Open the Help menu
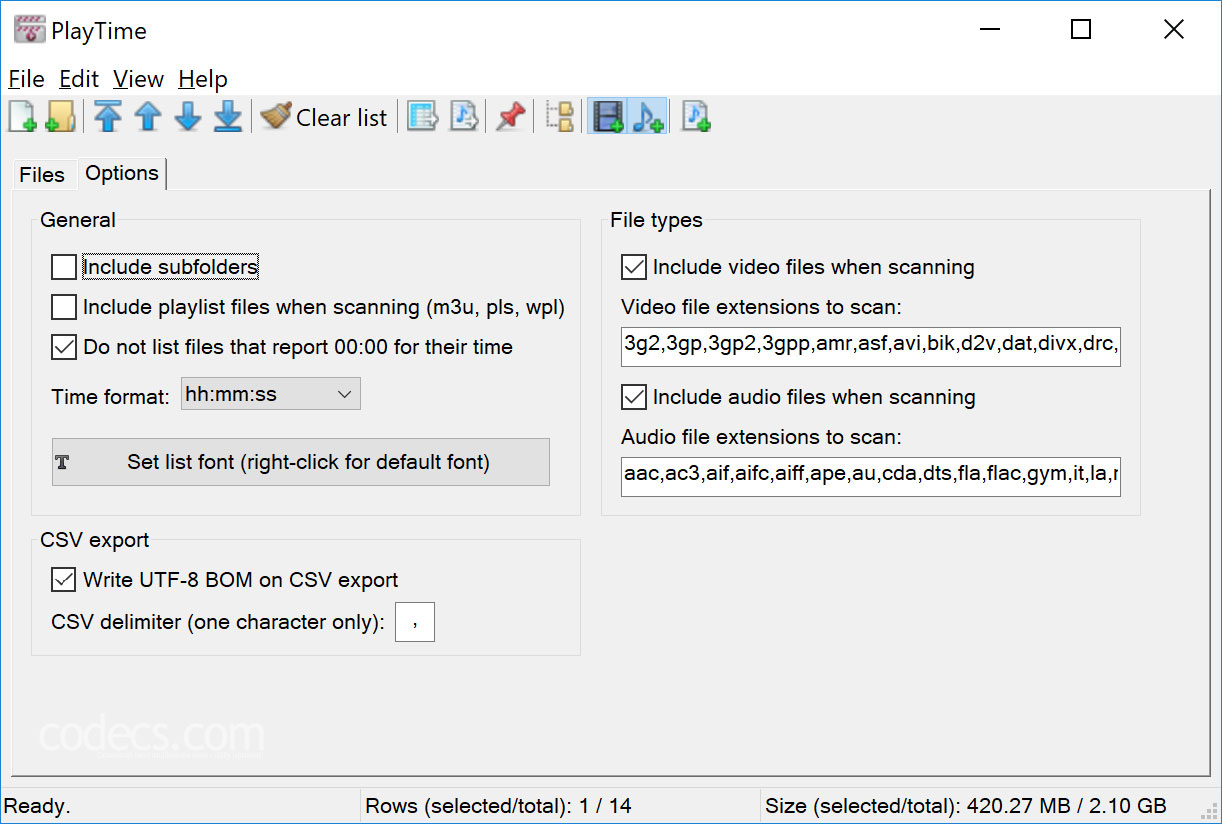Screen dimensions: 1222x824 pyautogui.click(x=203, y=79)
